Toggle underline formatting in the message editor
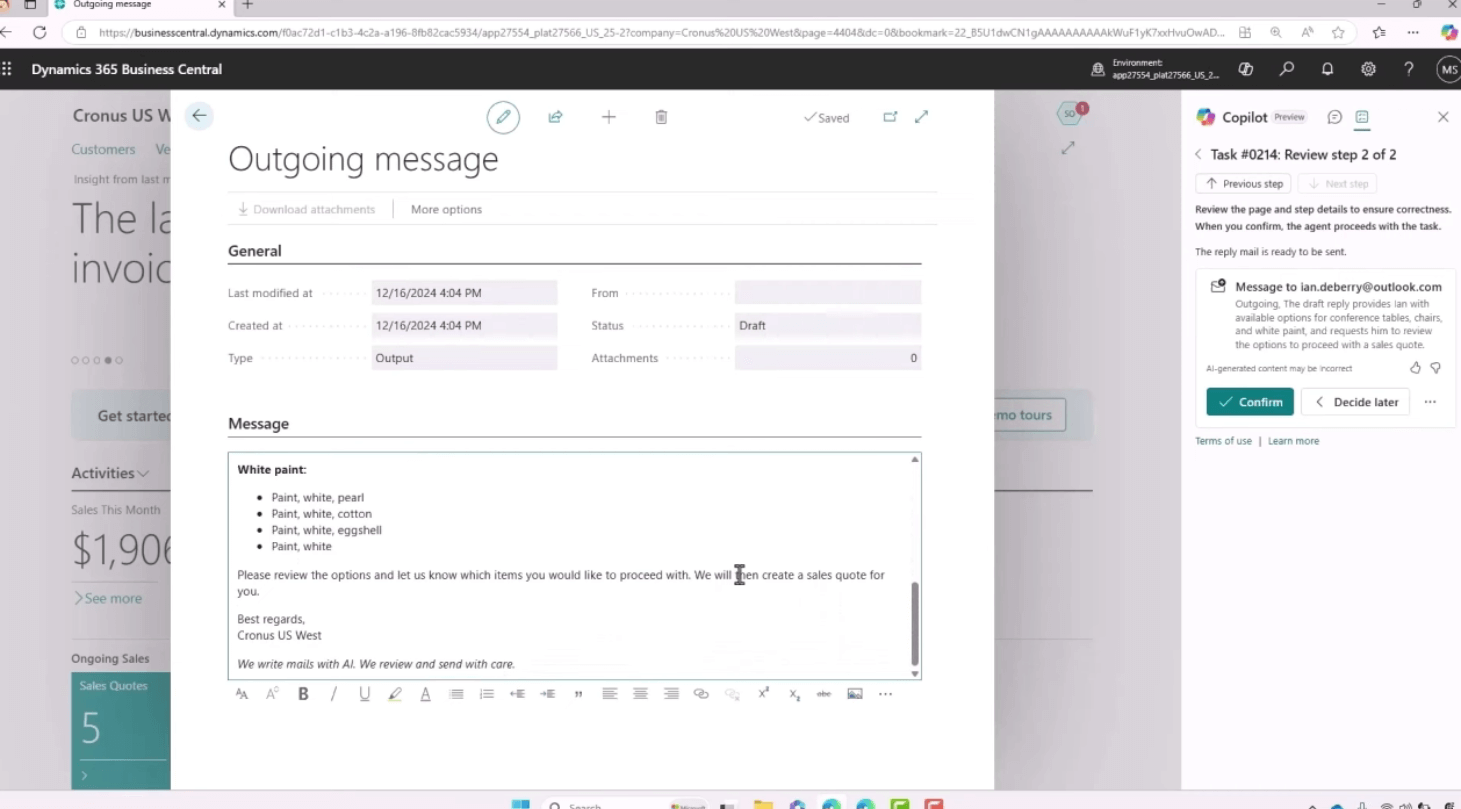This screenshot has height=809, width=1461. tap(364, 694)
